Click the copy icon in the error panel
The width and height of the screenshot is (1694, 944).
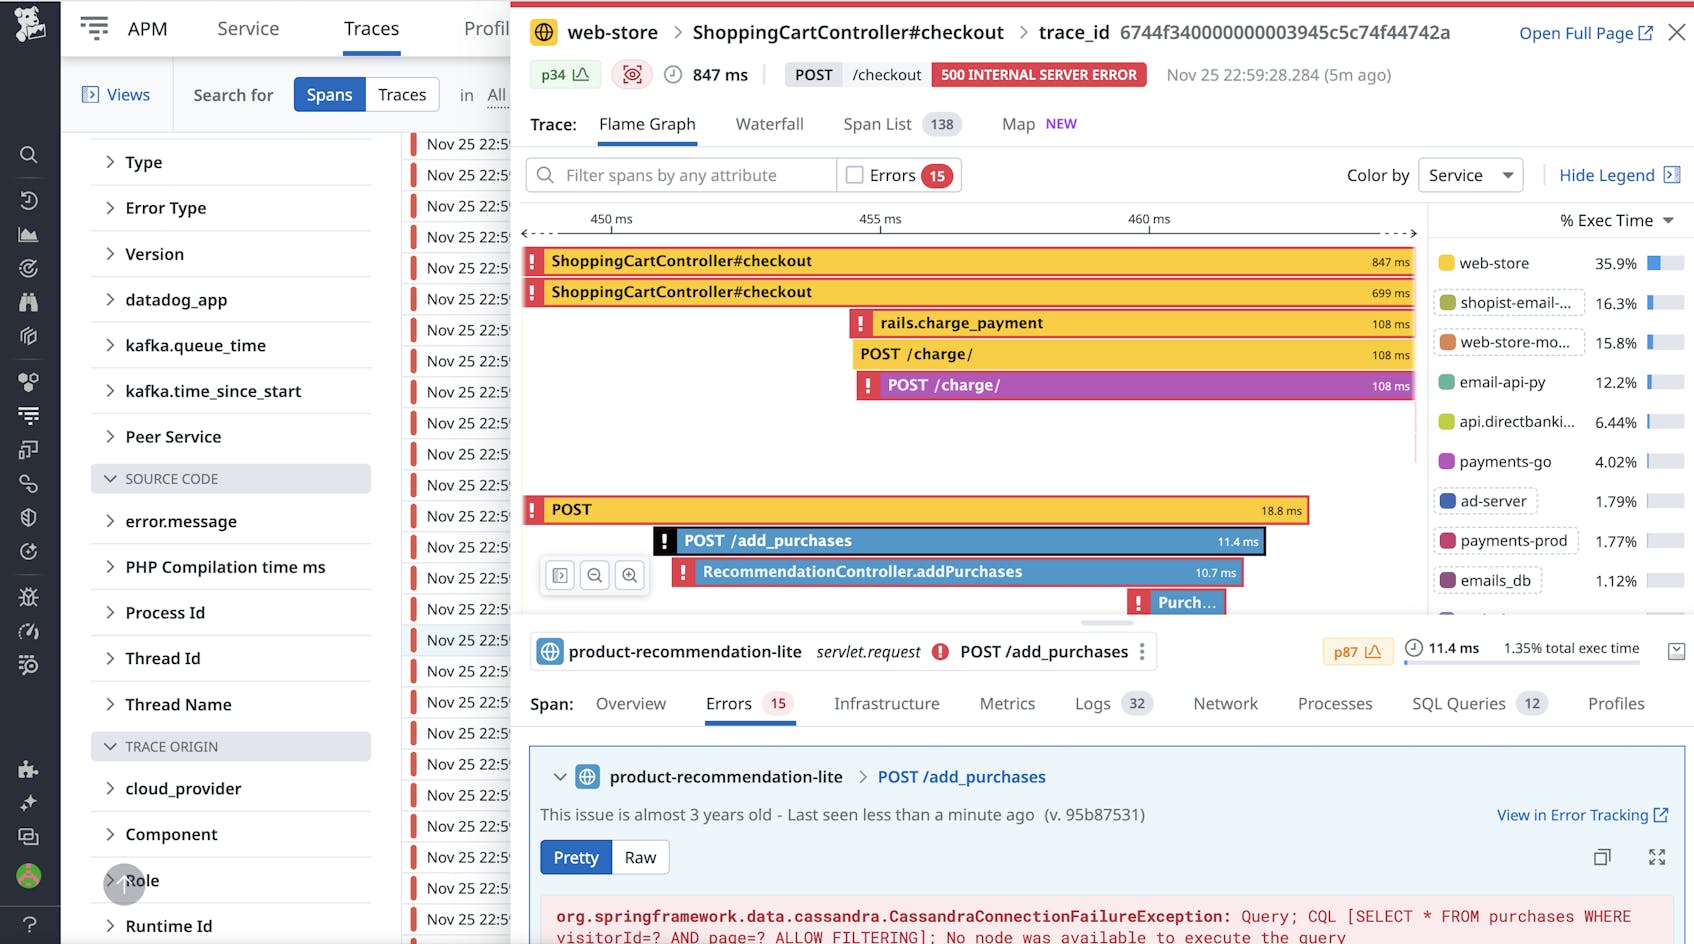pos(1603,857)
